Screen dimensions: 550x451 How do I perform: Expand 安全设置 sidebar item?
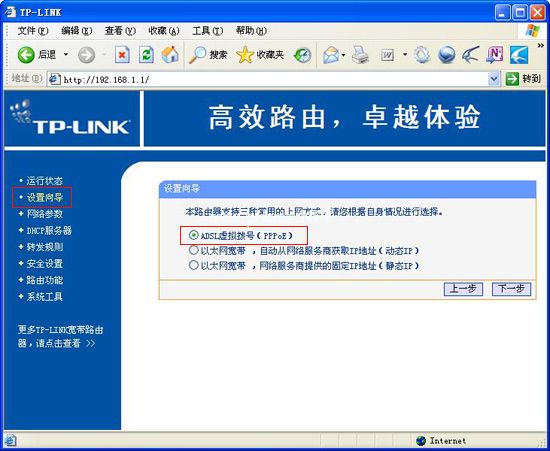point(45,263)
